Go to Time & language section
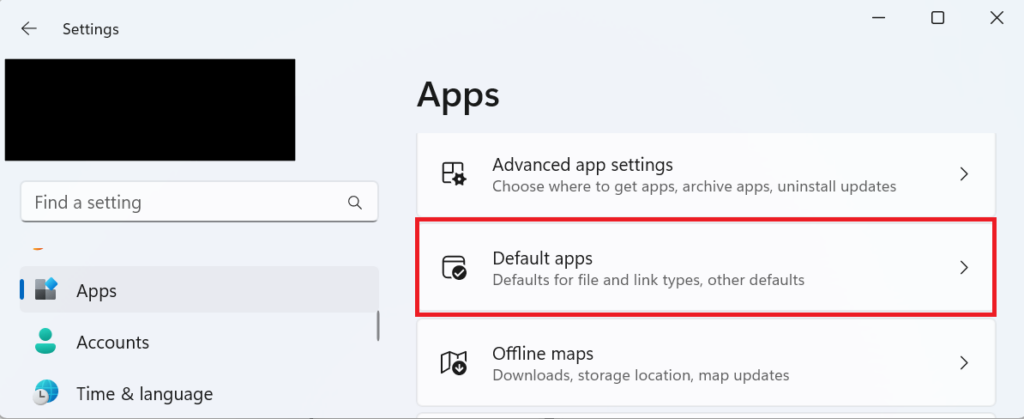This screenshot has height=419, width=1024. pyautogui.click(x=199, y=394)
